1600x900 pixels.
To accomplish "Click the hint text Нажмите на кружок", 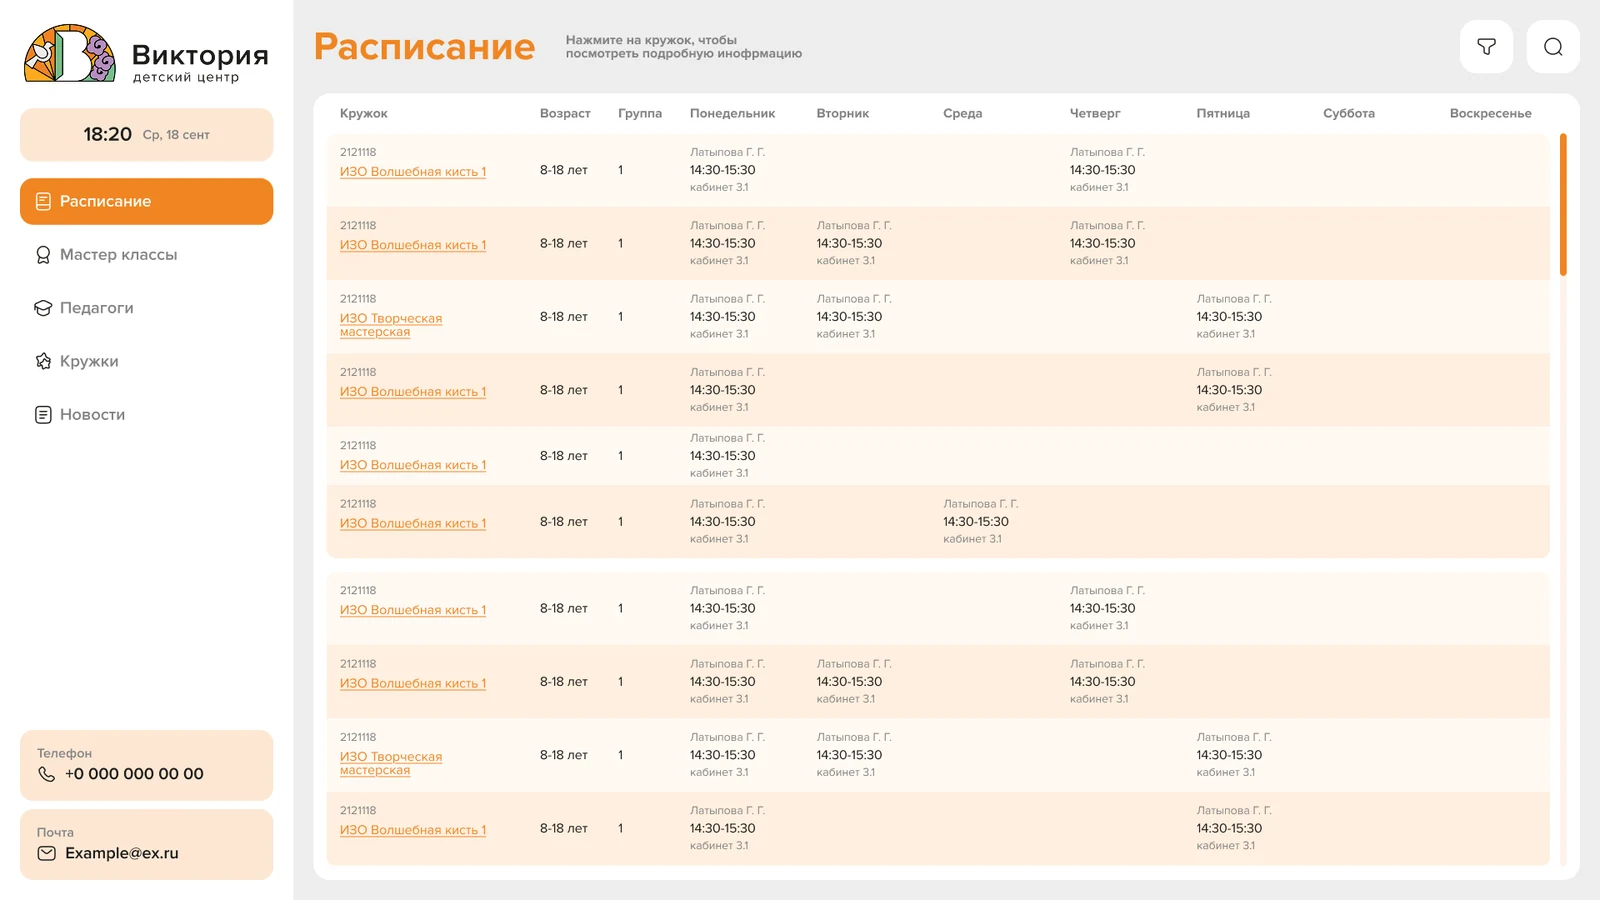I will tap(684, 47).
